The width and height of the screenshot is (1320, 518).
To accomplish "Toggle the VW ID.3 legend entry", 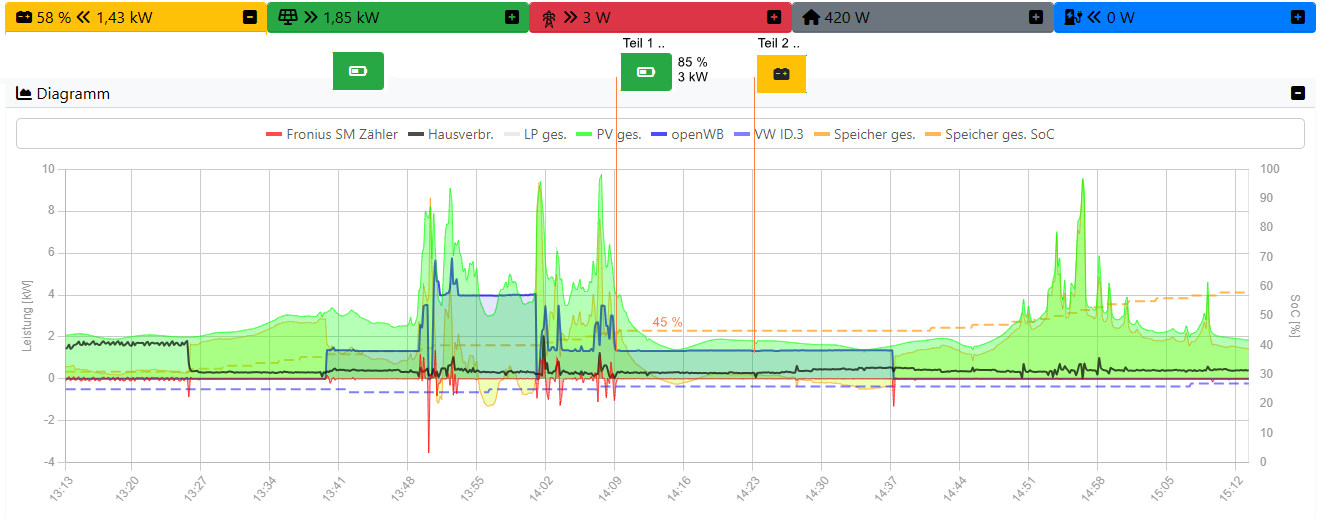I will [768, 134].
